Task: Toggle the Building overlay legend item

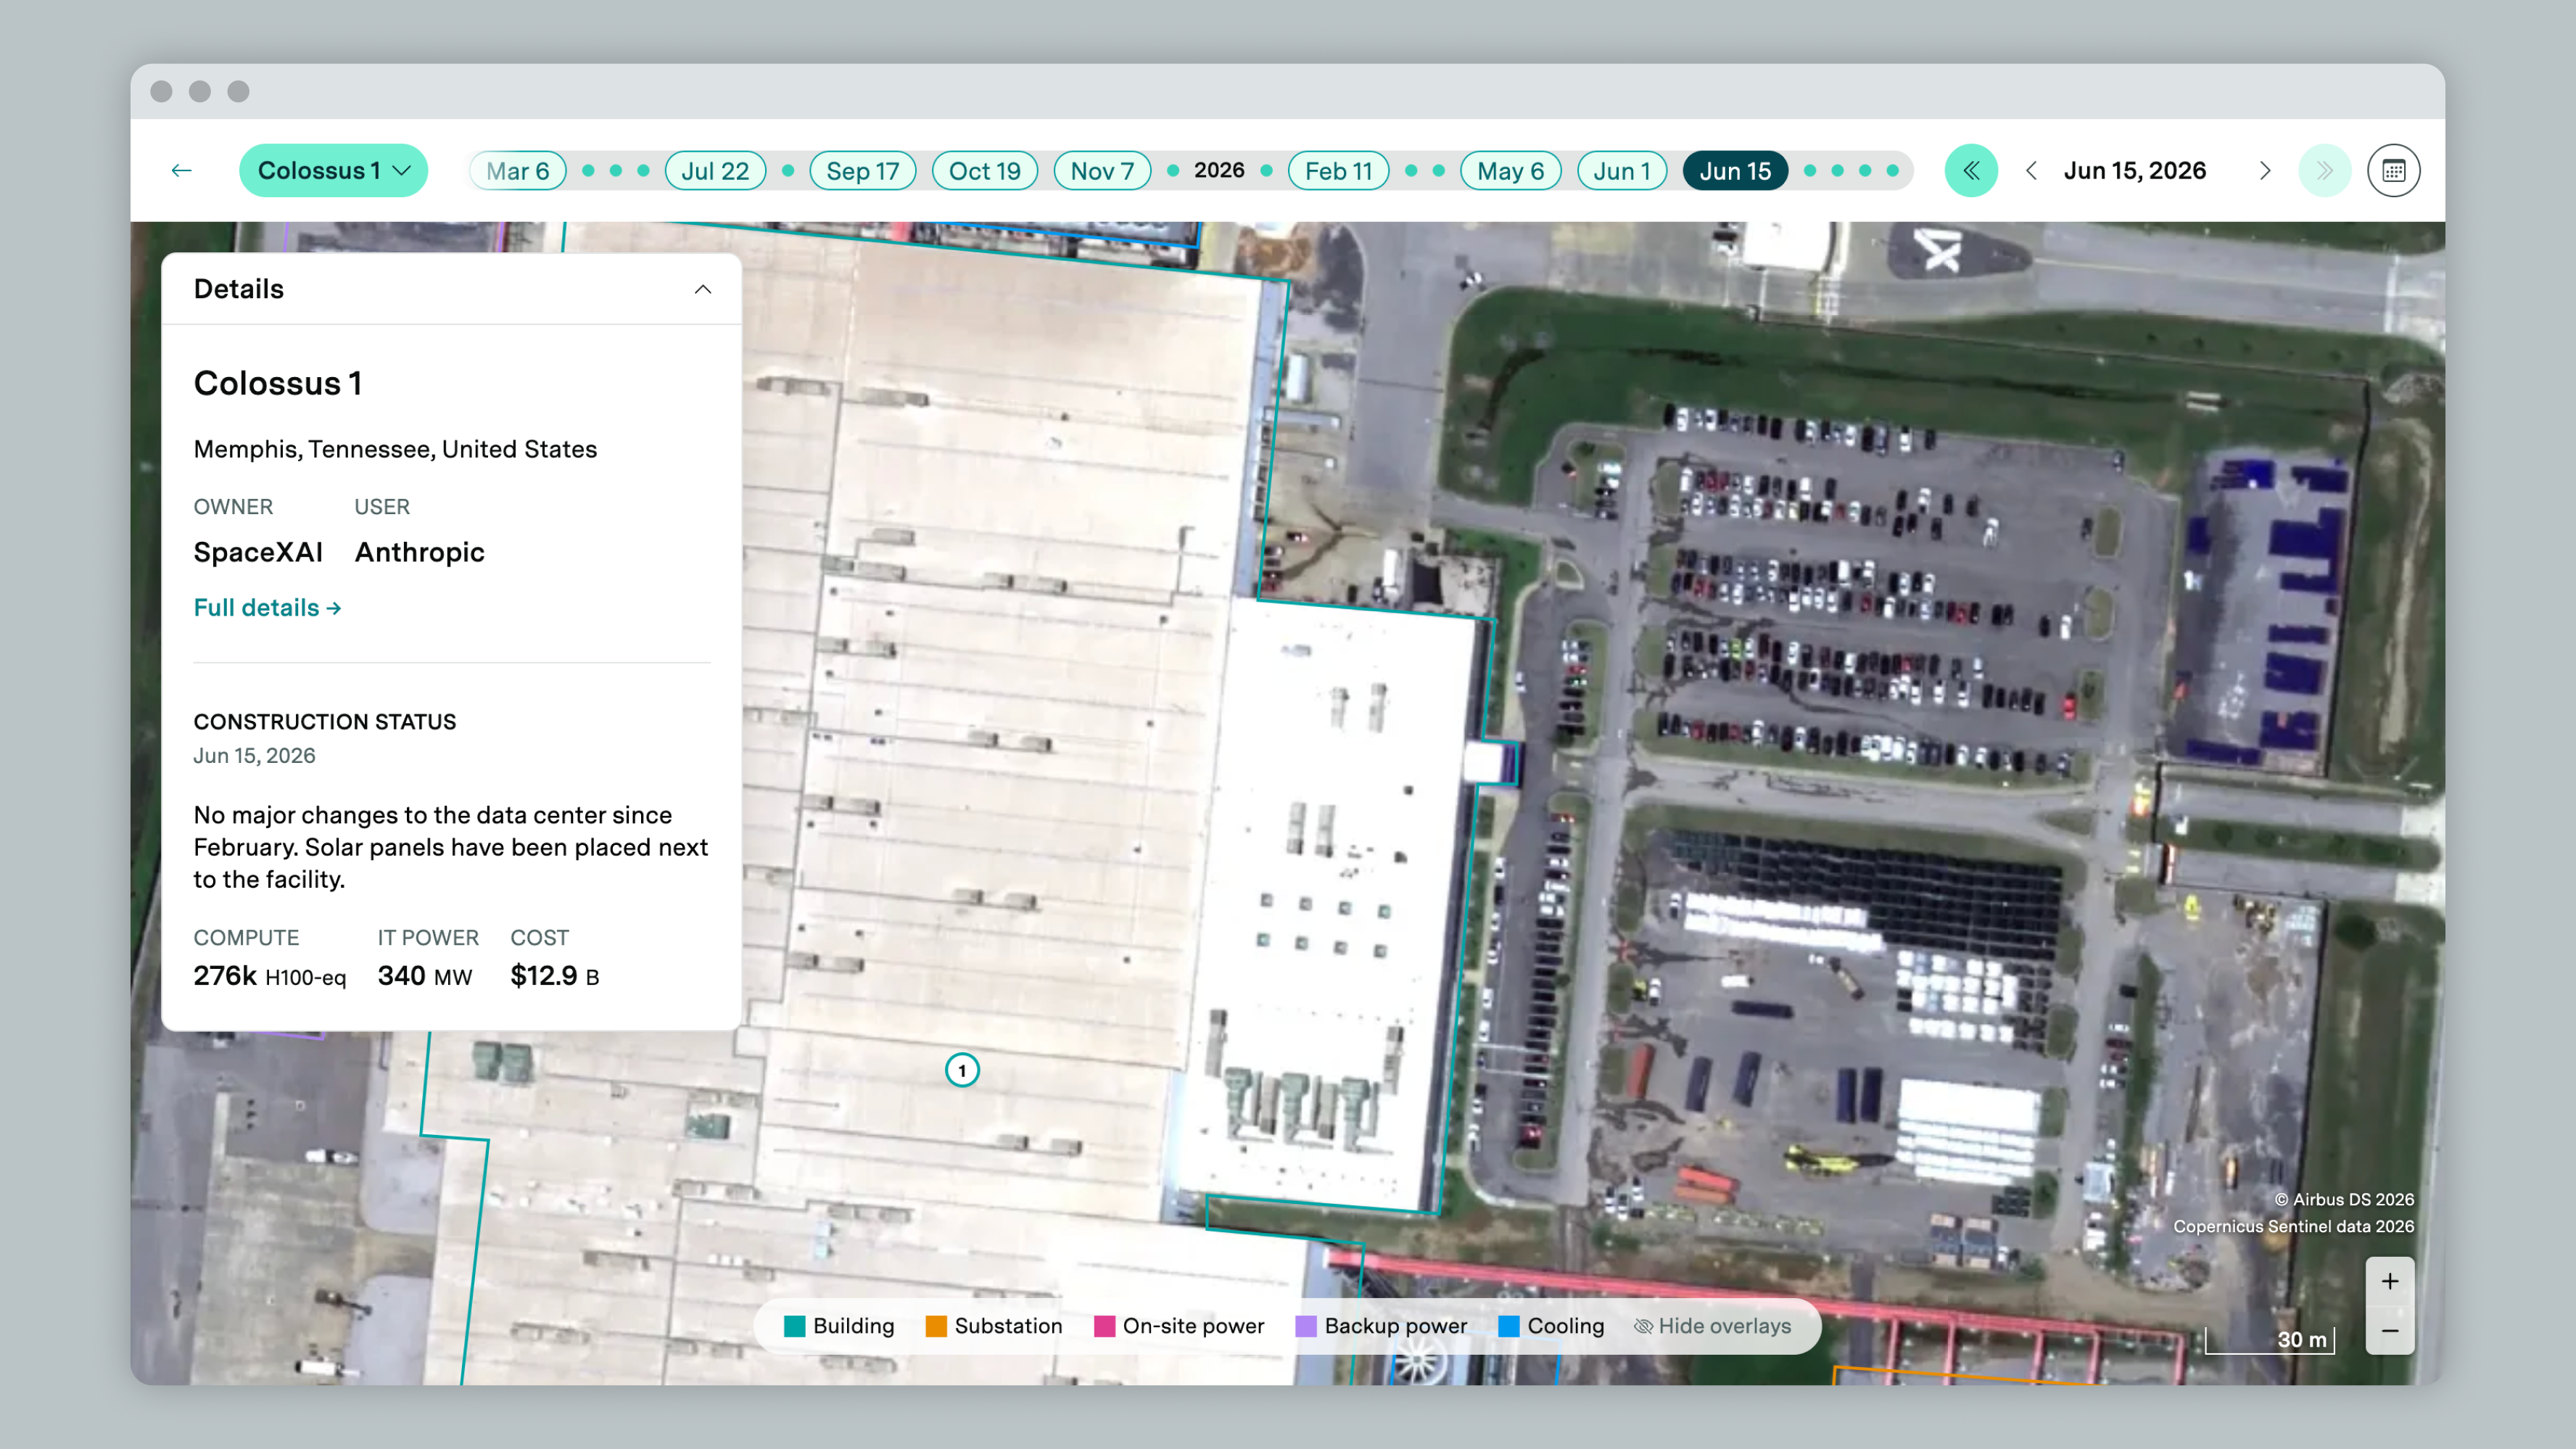Action: [x=839, y=1326]
